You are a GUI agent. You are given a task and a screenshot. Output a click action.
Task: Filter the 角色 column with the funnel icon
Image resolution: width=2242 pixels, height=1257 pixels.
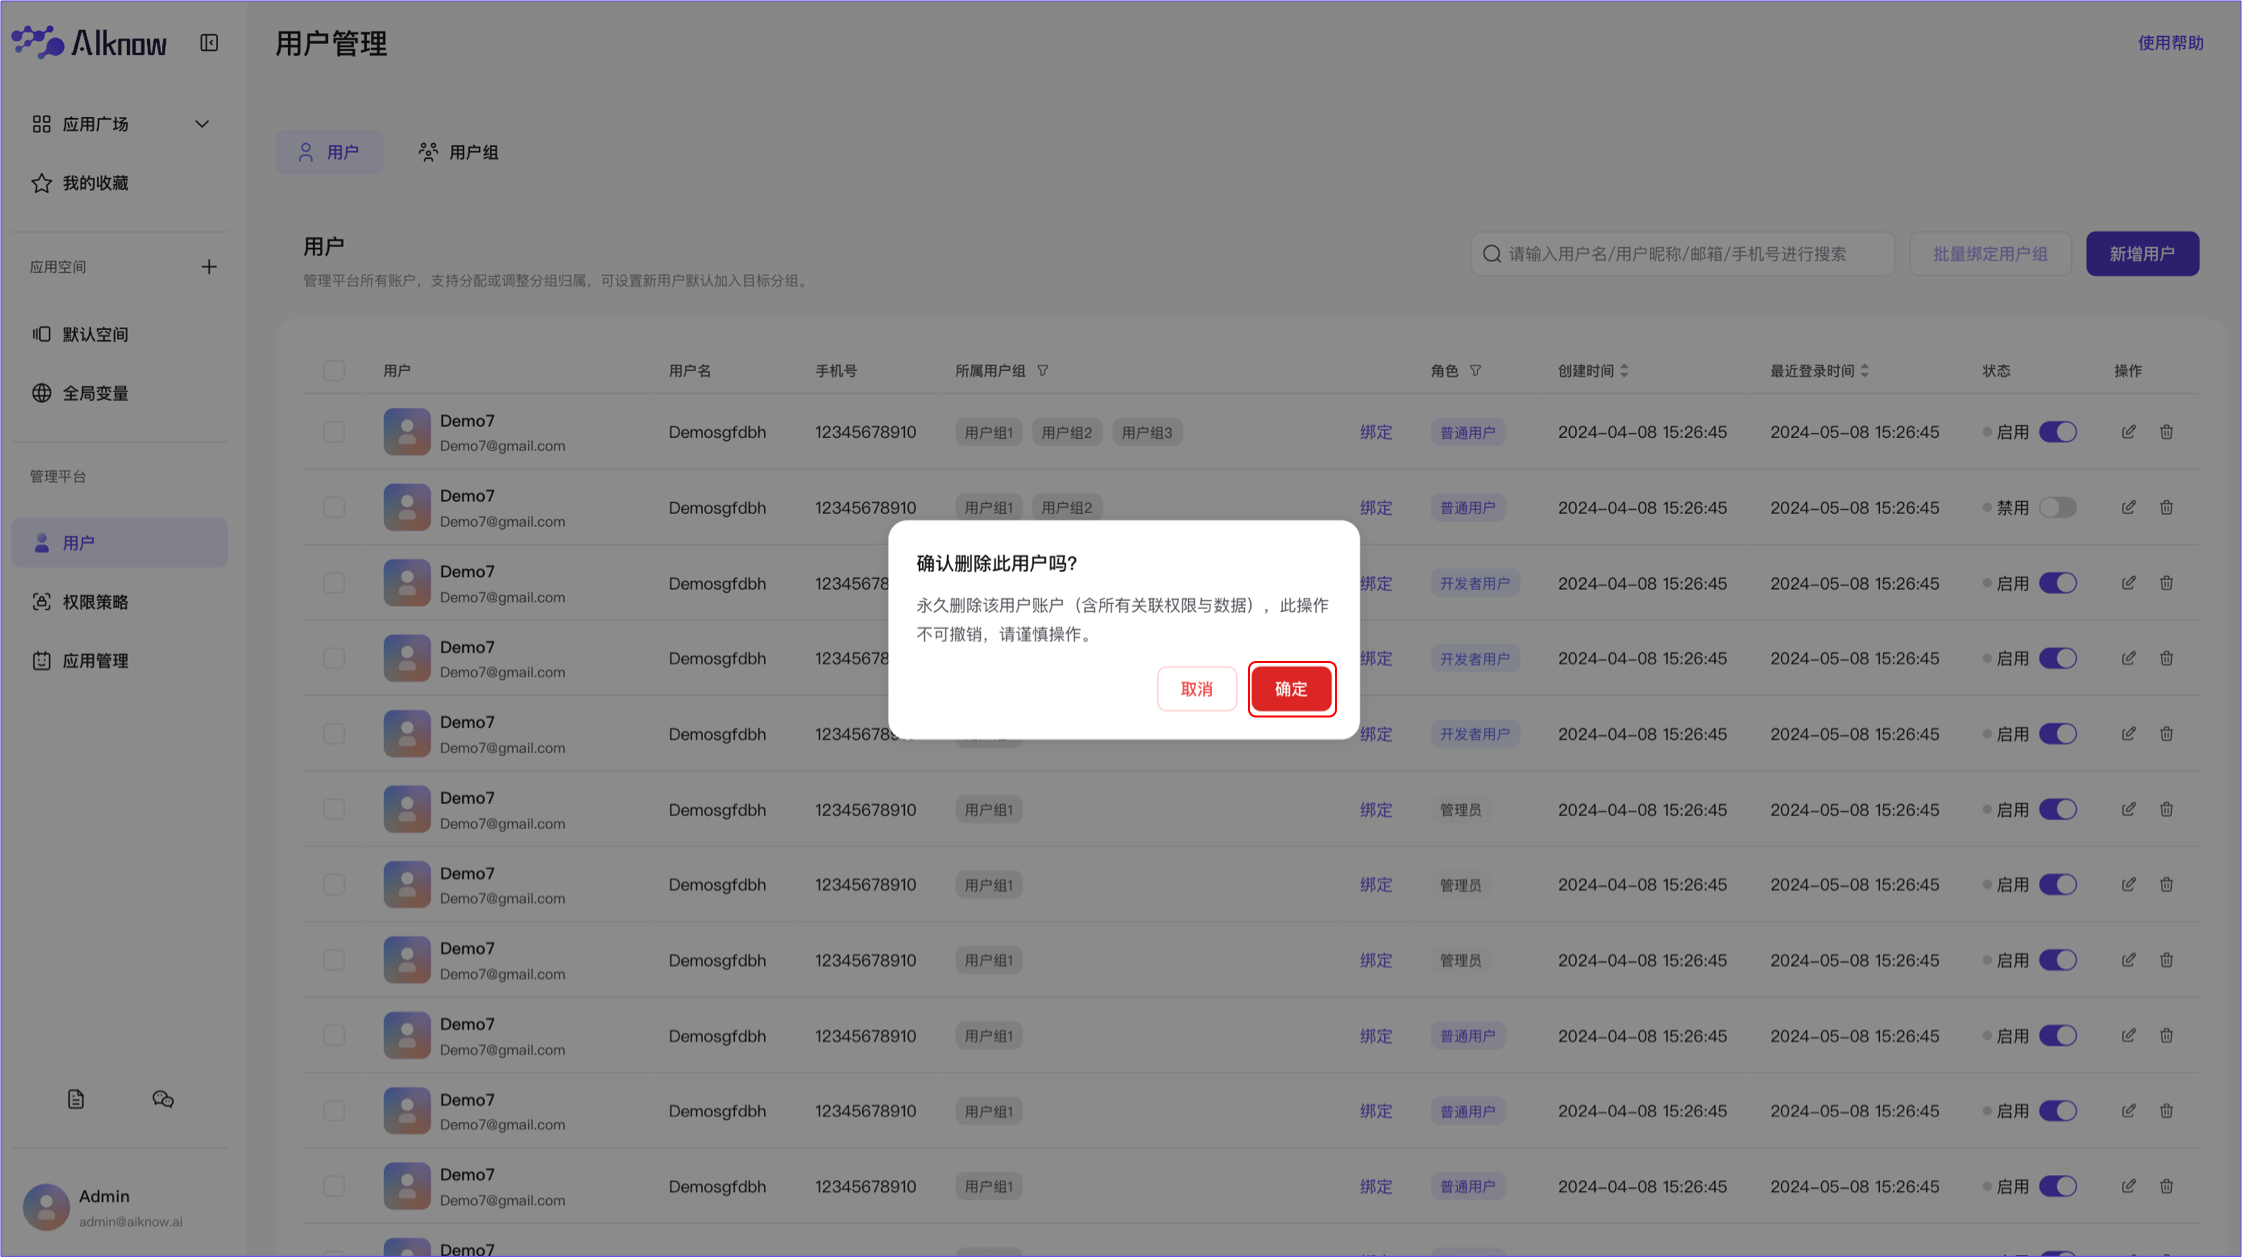coord(1475,371)
